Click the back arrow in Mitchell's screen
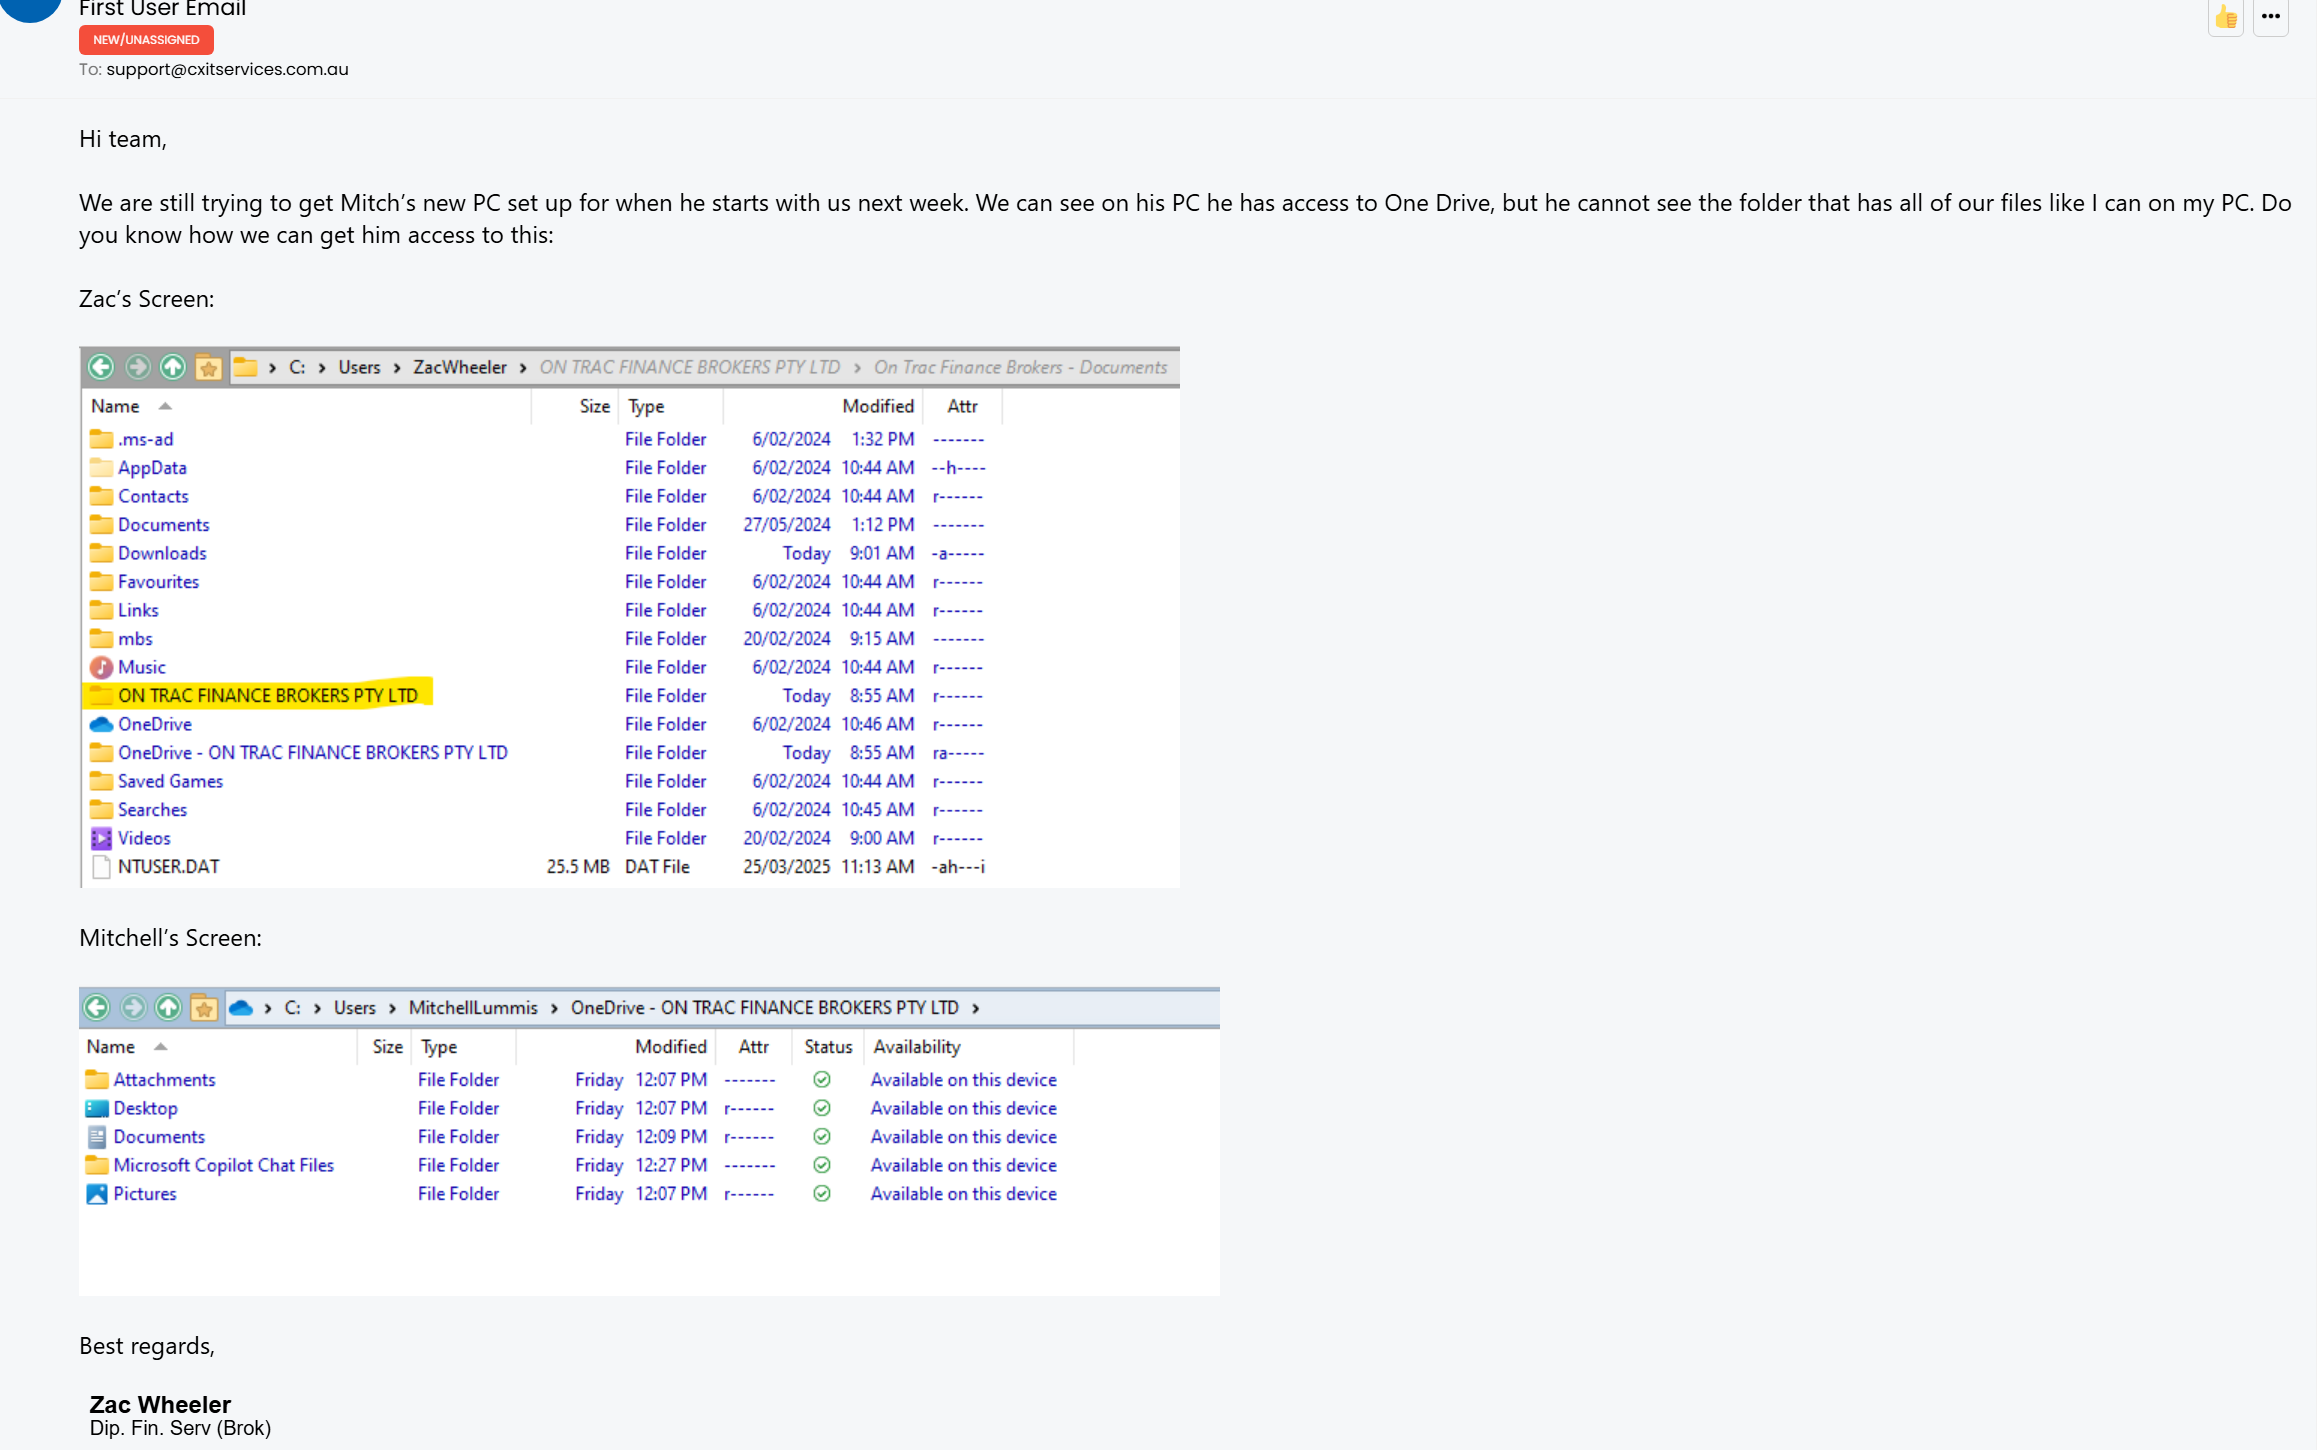The width and height of the screenshot is (2319, 1450). [x=97, y=1007]
